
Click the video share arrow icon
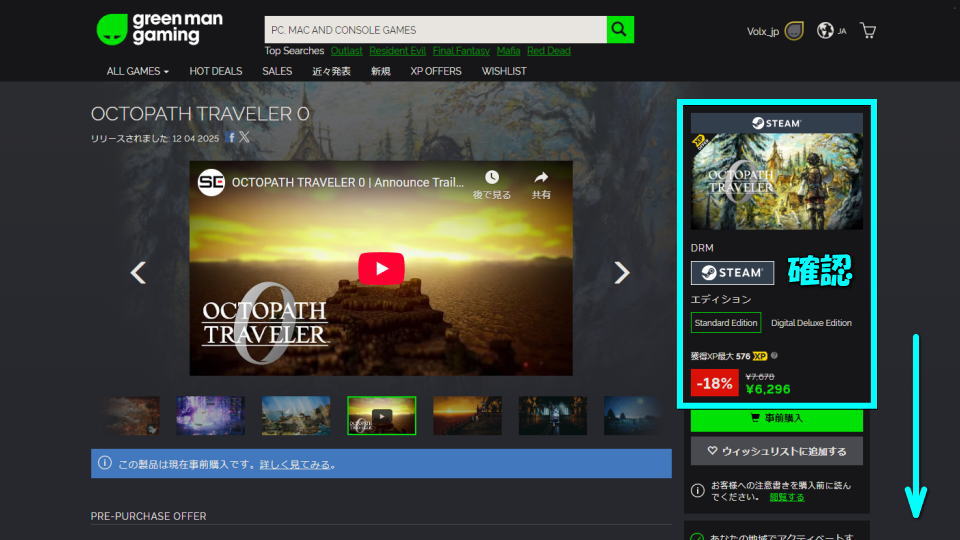[x=541, y=178]
